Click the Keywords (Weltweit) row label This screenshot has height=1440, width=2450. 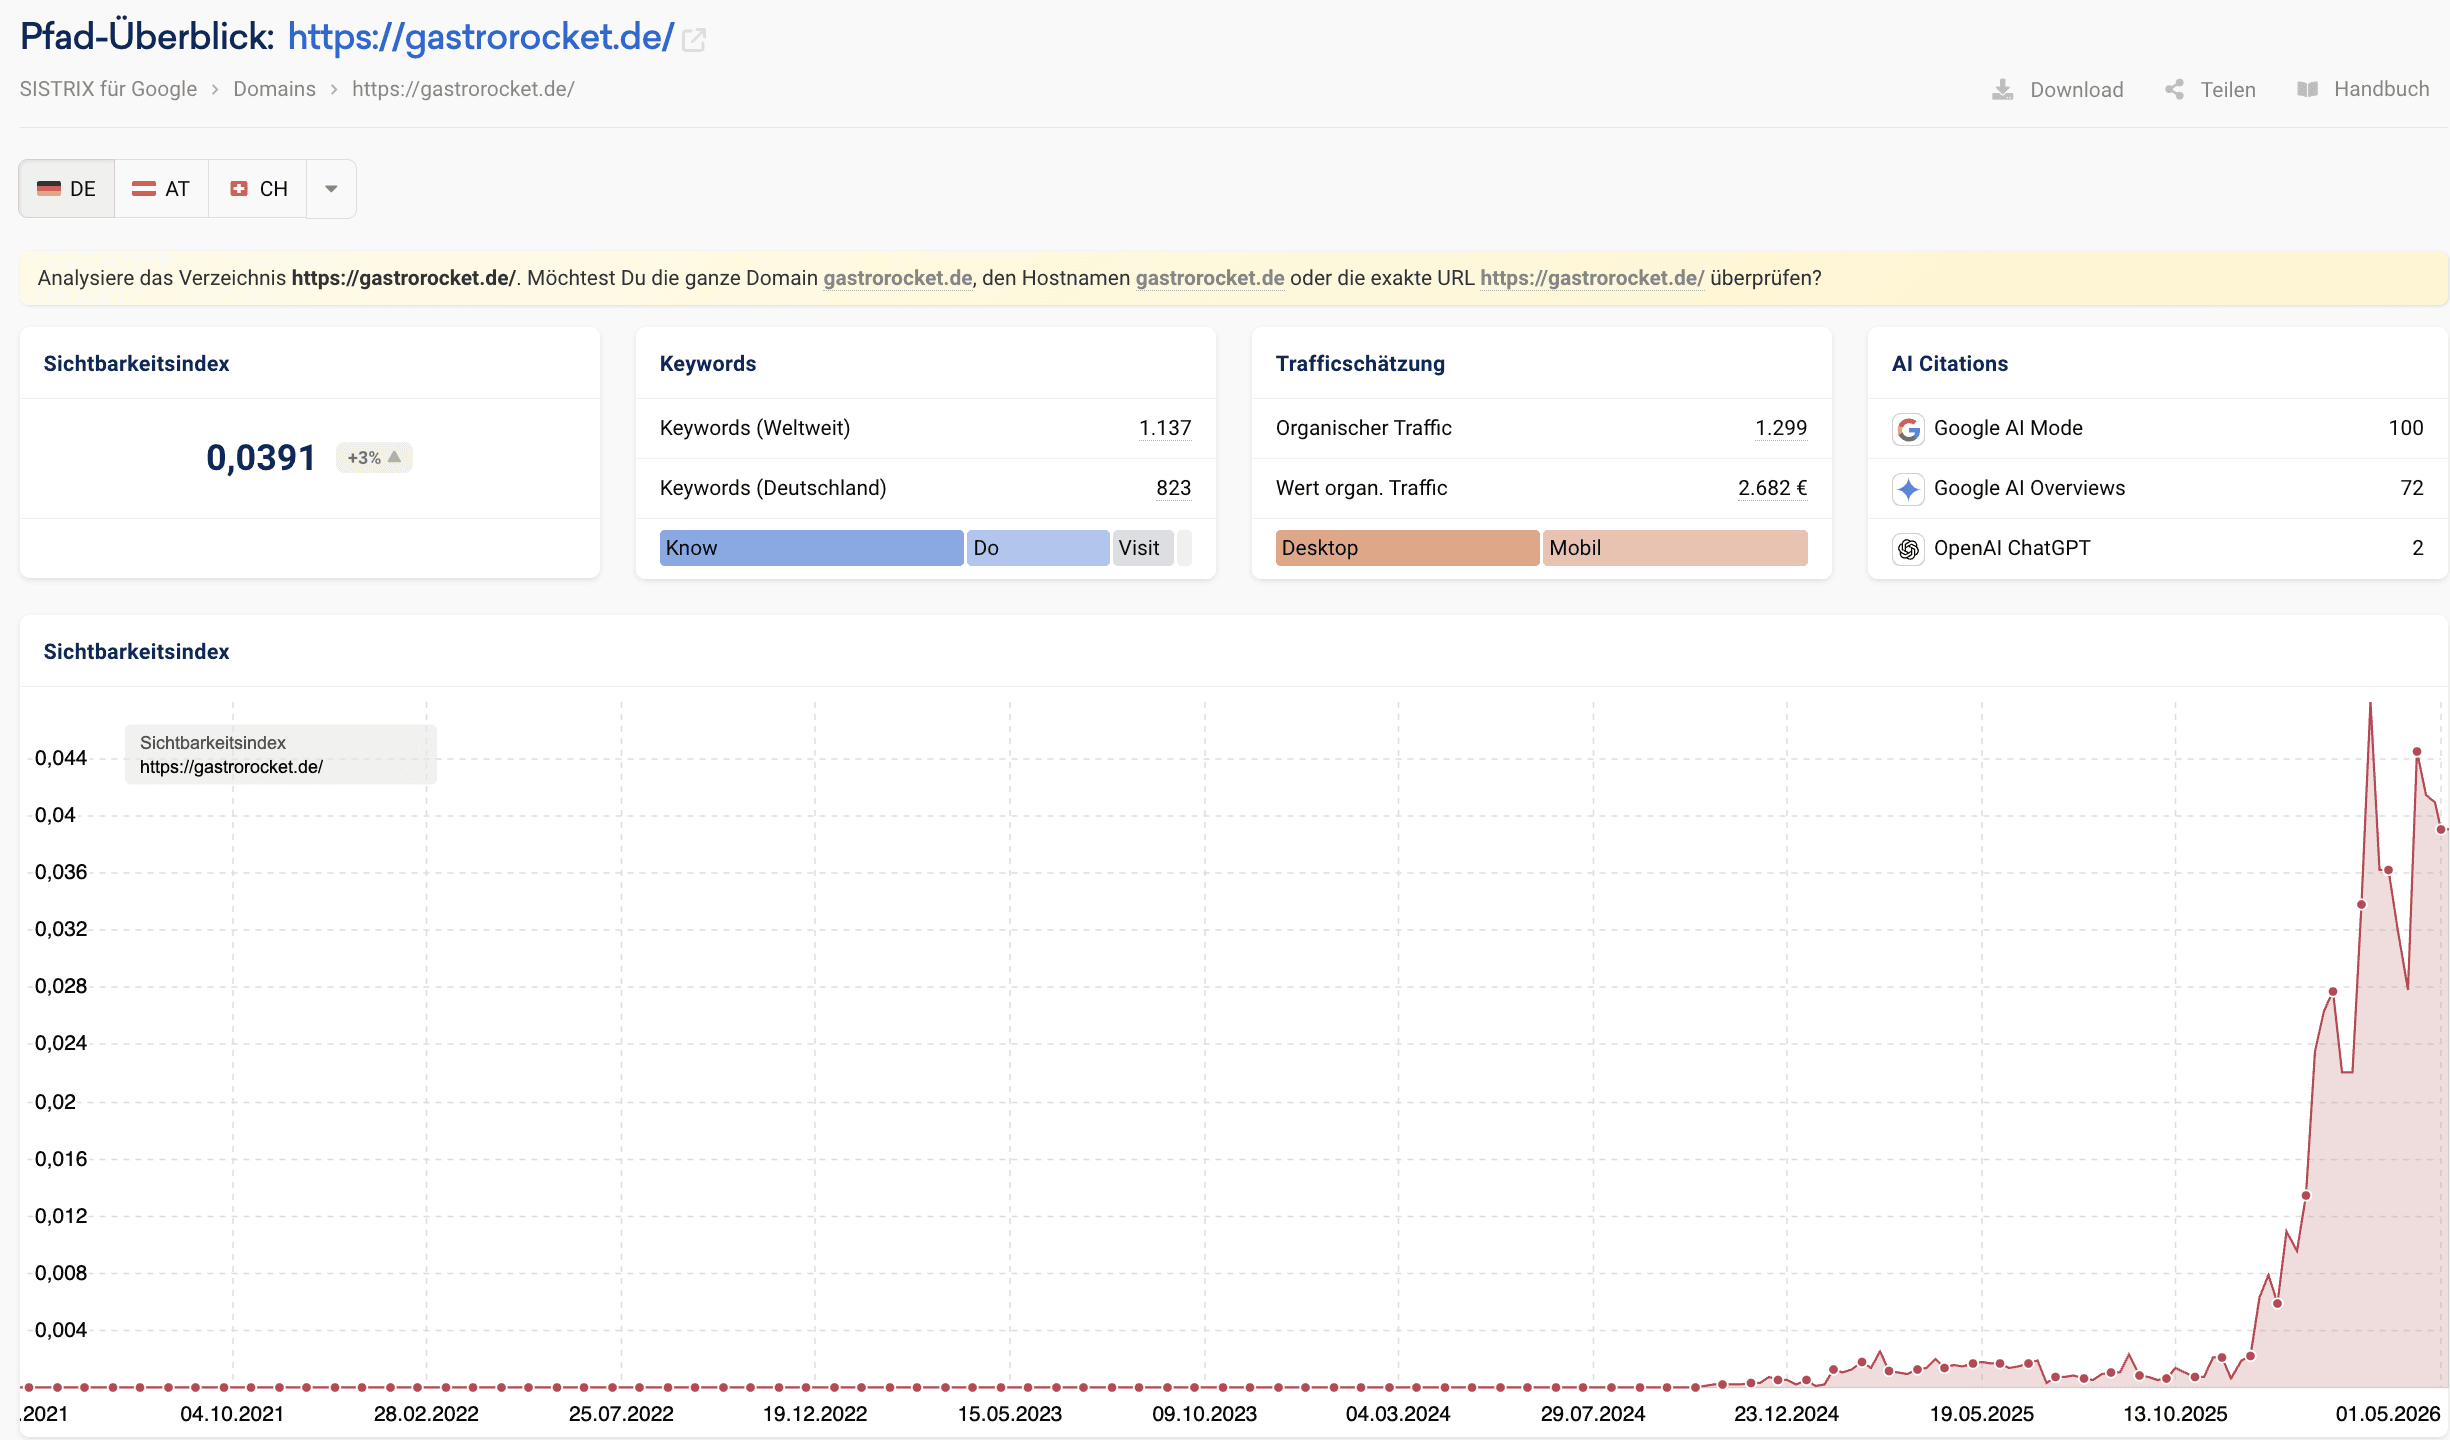[x=755, y=428]
